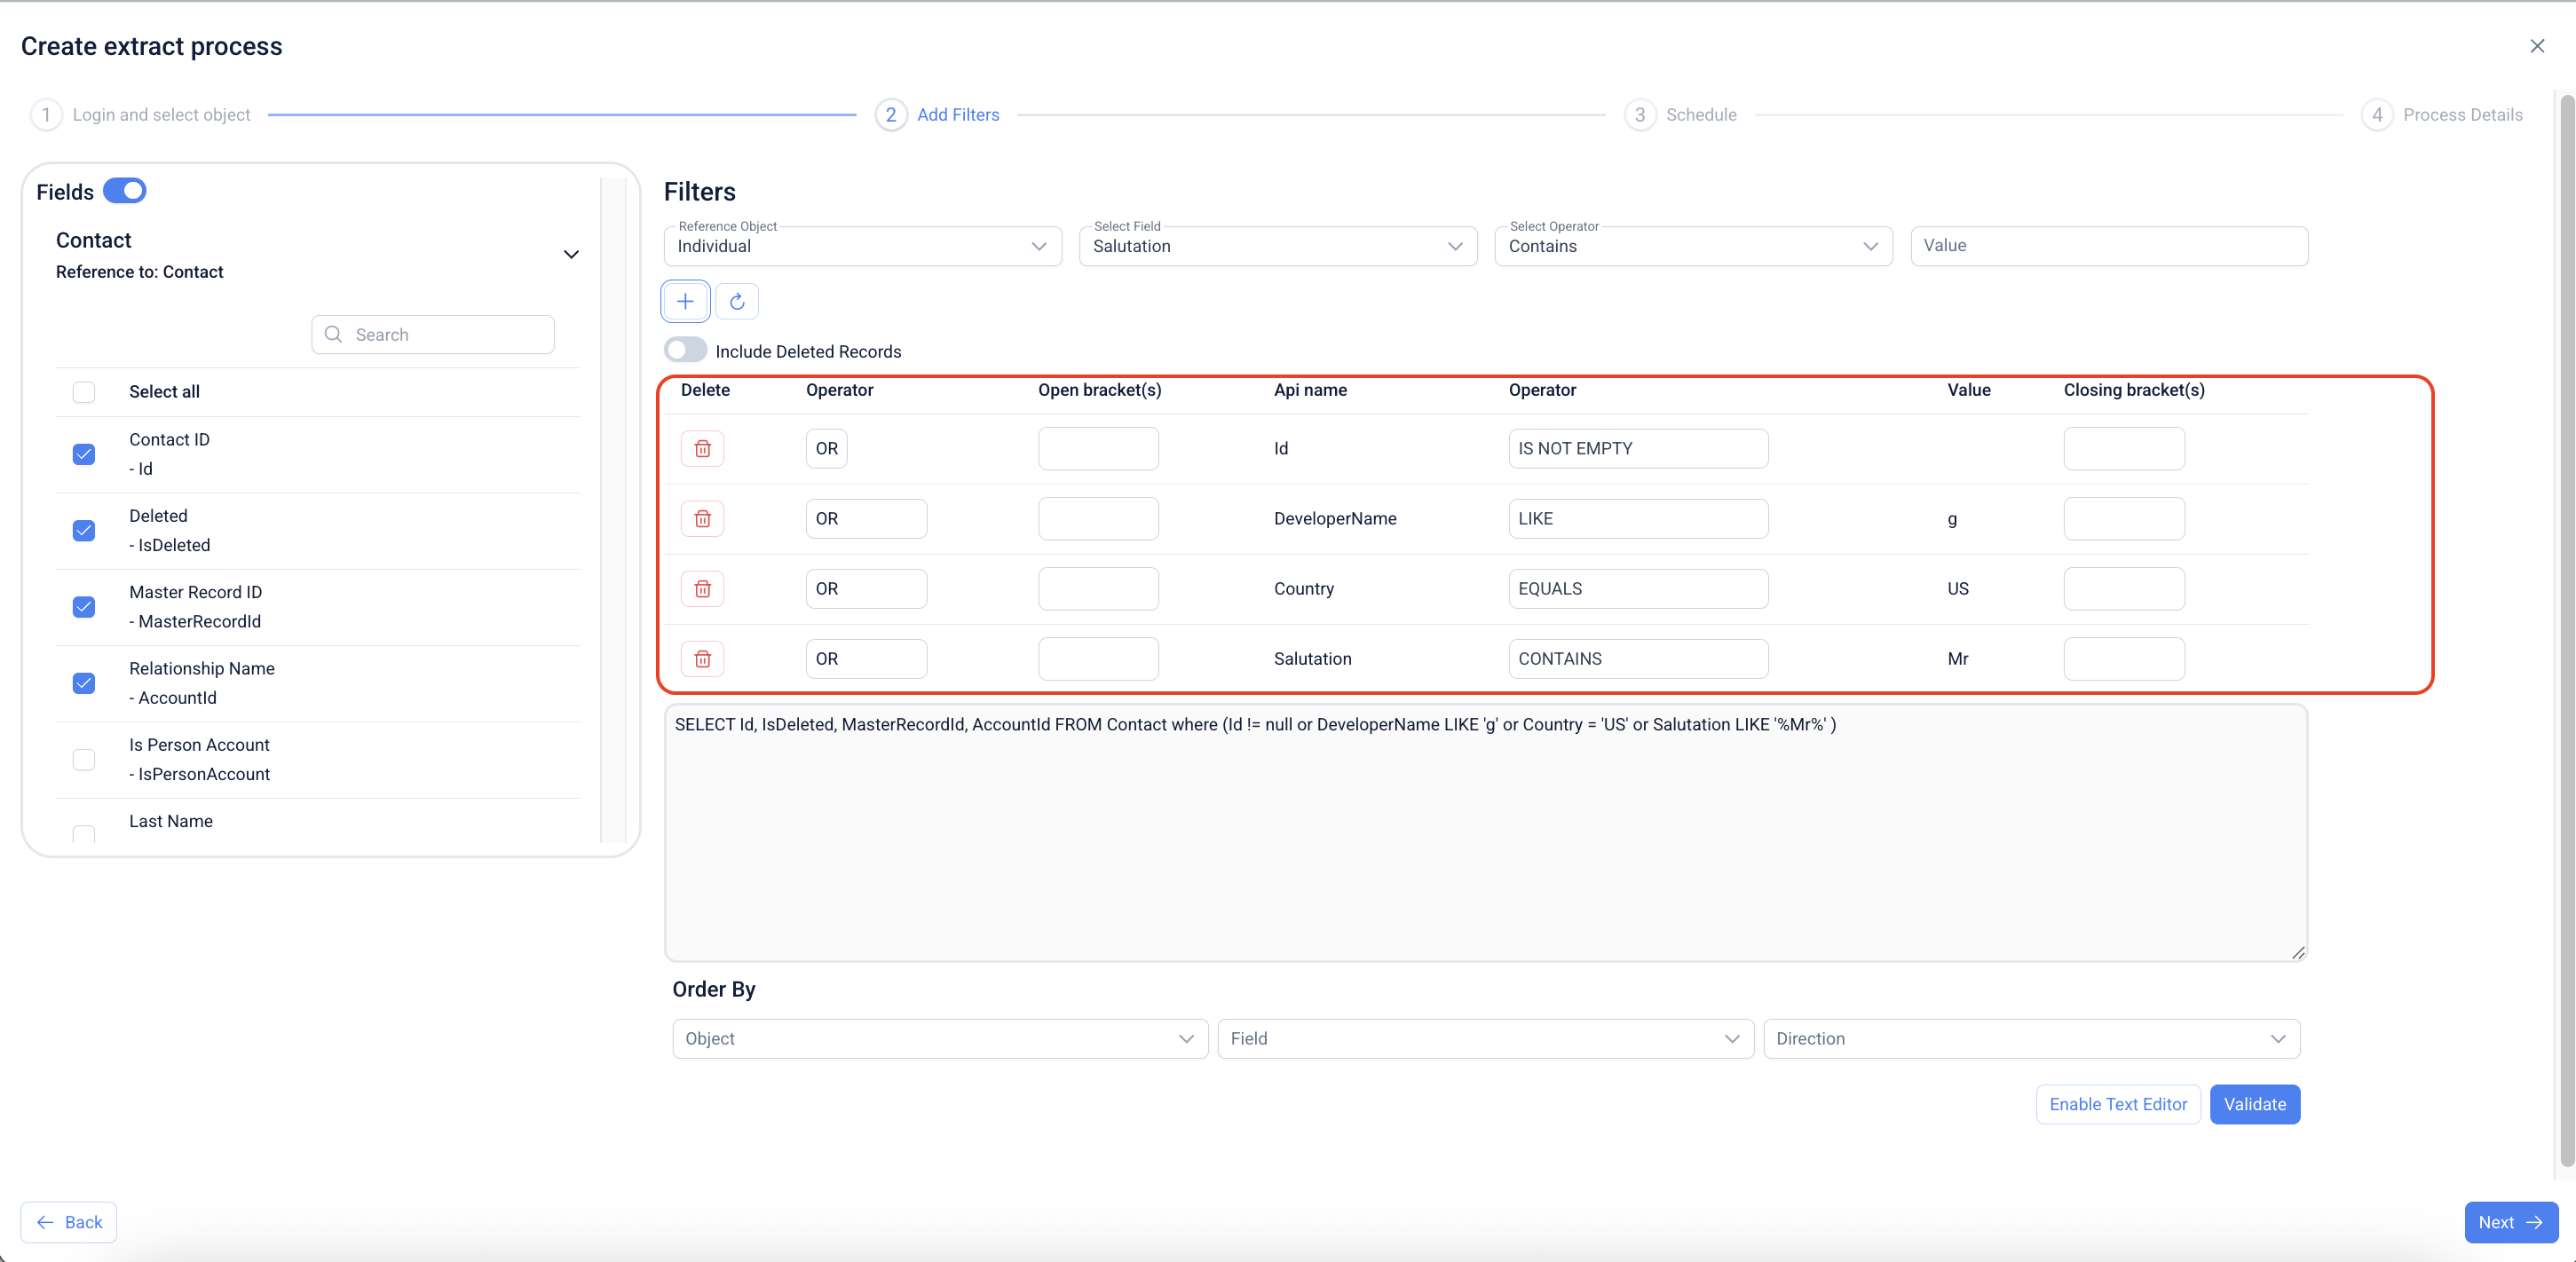This screenshot has width=2576, height=1262.
Task: Click the plus icon to add filter
Action: tap(685, 301)
